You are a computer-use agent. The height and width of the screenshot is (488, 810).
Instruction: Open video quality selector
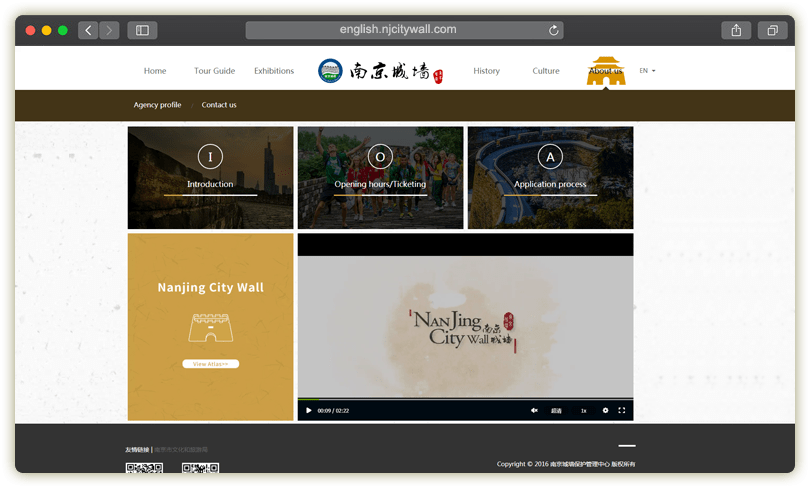[556, 410]
